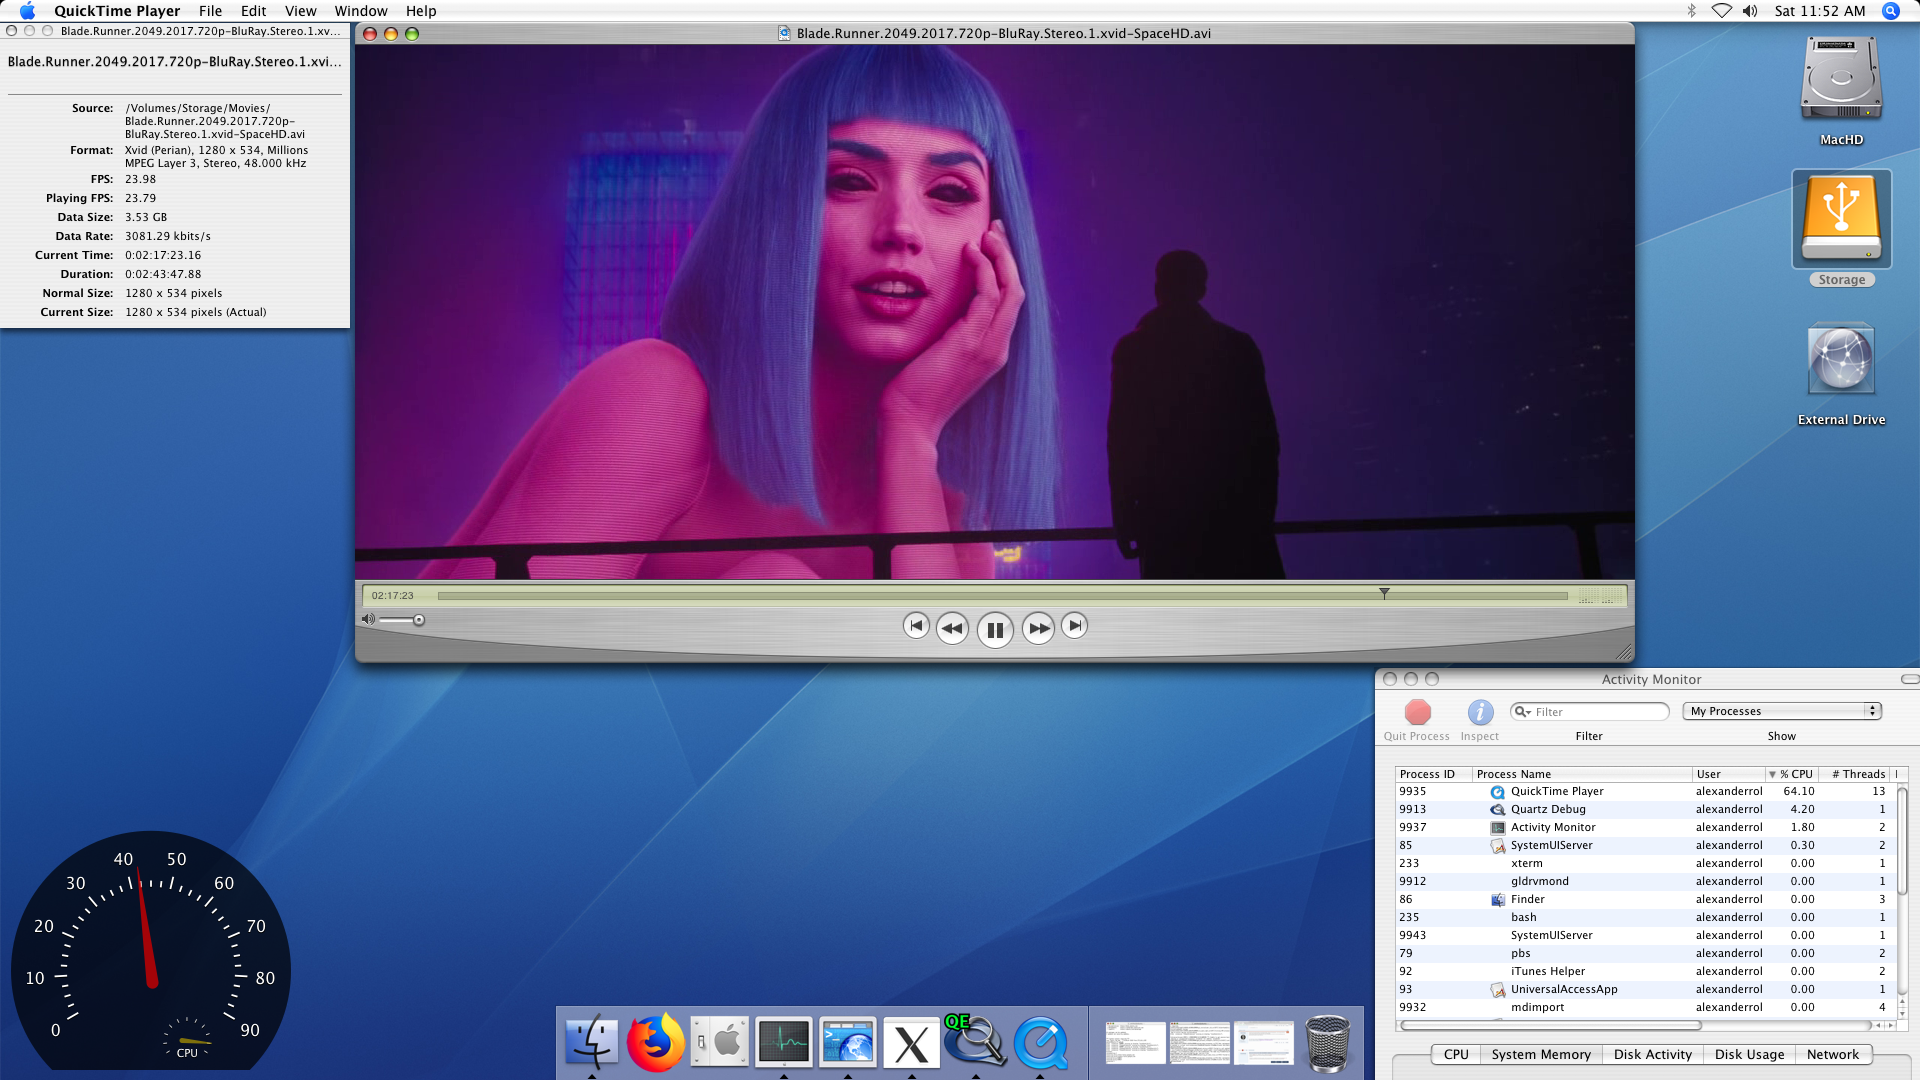Image resolution: width=1920 pixels, height=1080 pixels.
Task: Switch to the Disk Usage tab
Action: click(x=1749, y=1054)
